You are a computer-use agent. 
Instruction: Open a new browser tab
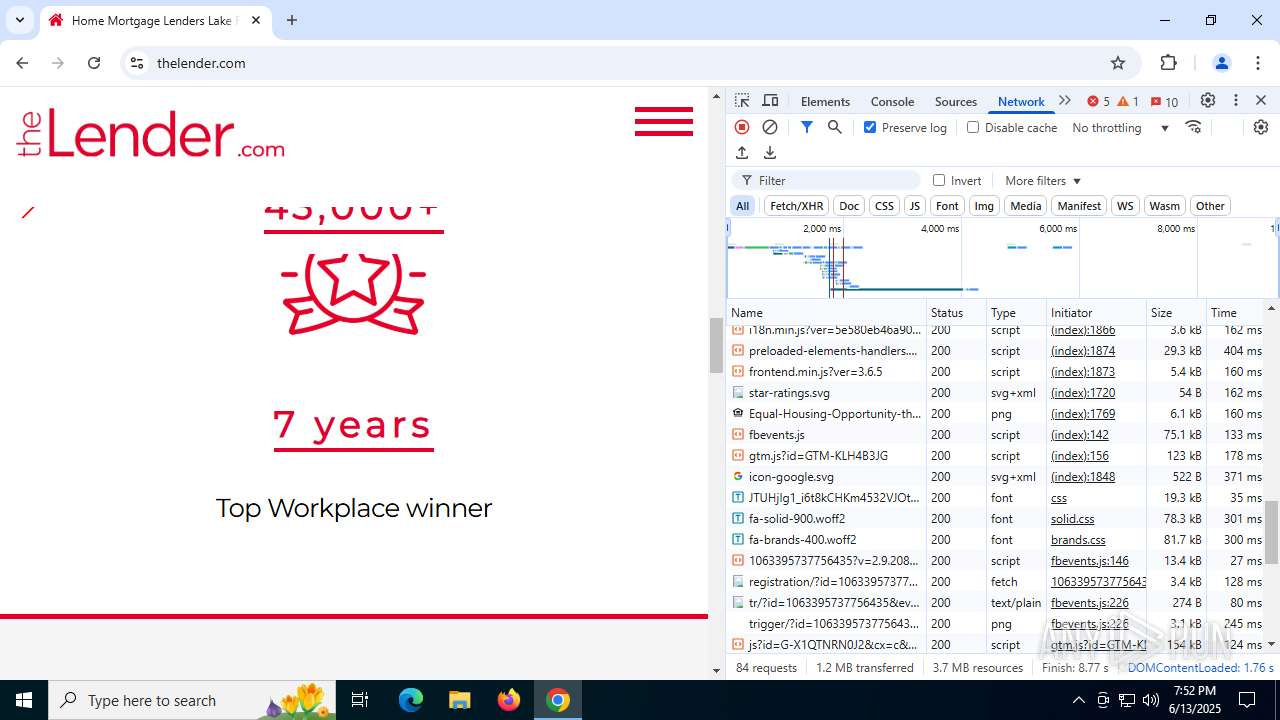coord(292,20)
